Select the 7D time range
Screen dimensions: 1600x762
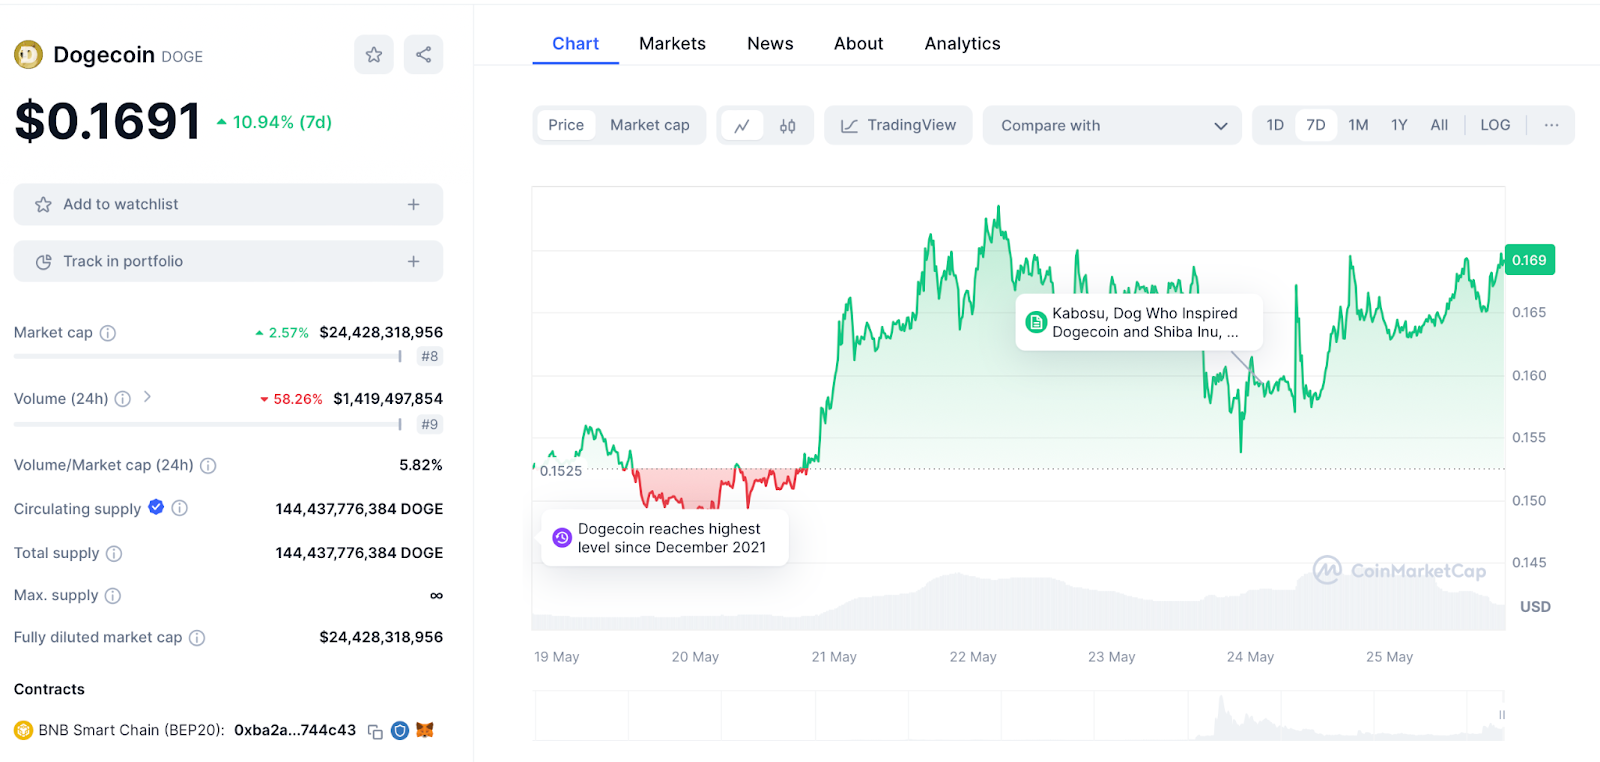tap(1316, 125)
